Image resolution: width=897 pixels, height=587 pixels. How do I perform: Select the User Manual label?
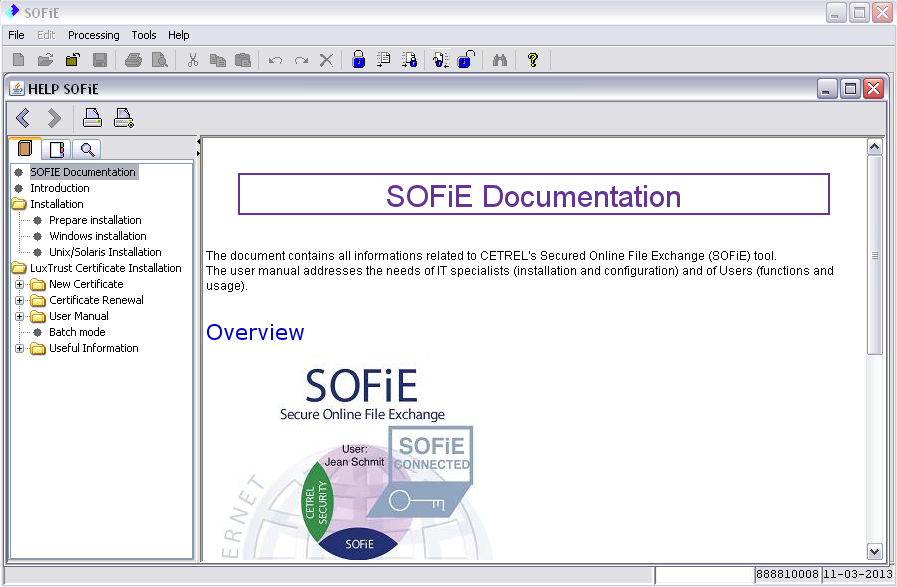(x=79, y=316)
